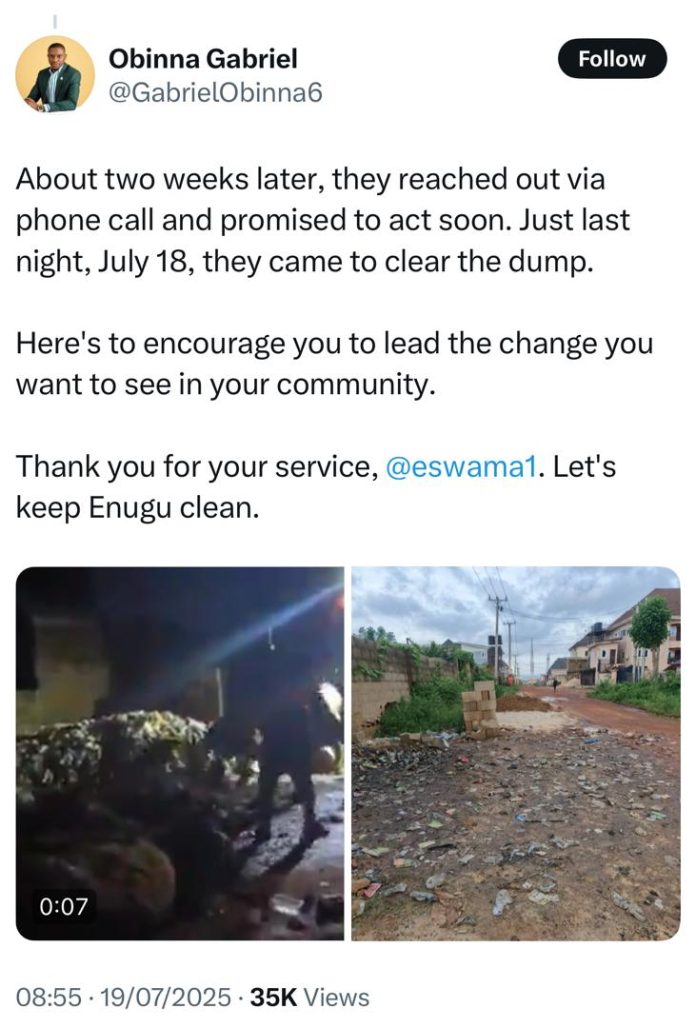This screenshot has height=1028, width=696.
Task: Click the 19/07/2025 post date
Action: [x=166, y=997]
